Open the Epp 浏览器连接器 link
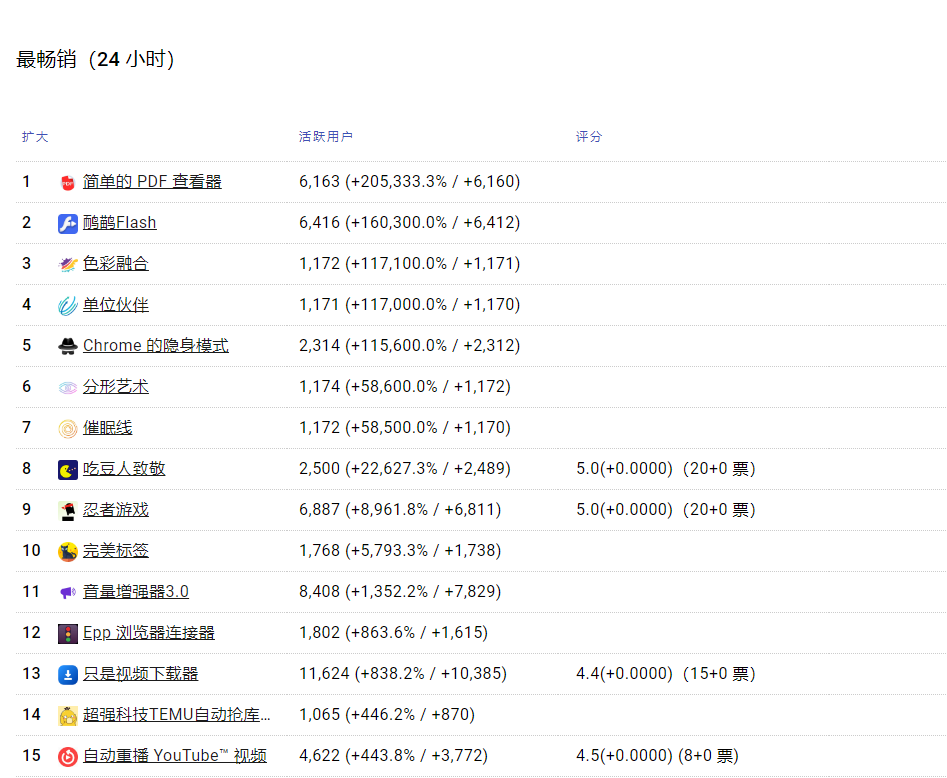 [149, 633]
